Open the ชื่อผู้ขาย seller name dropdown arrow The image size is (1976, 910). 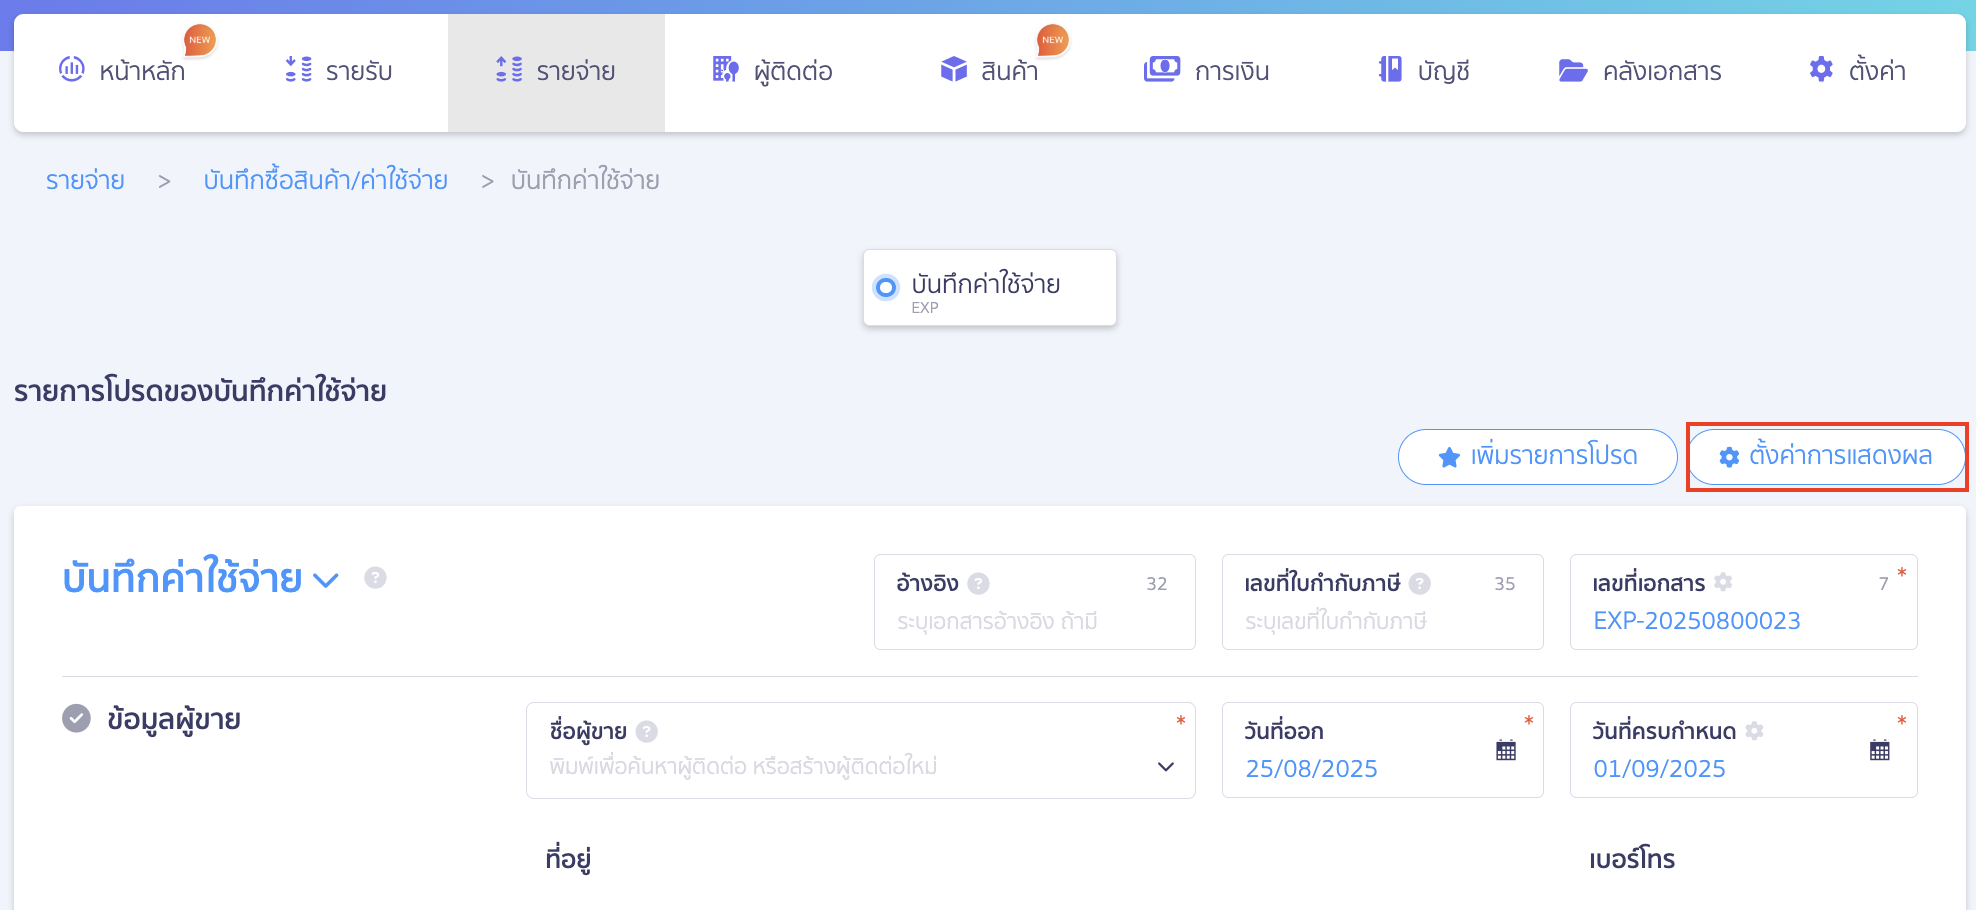(1165, 767)
